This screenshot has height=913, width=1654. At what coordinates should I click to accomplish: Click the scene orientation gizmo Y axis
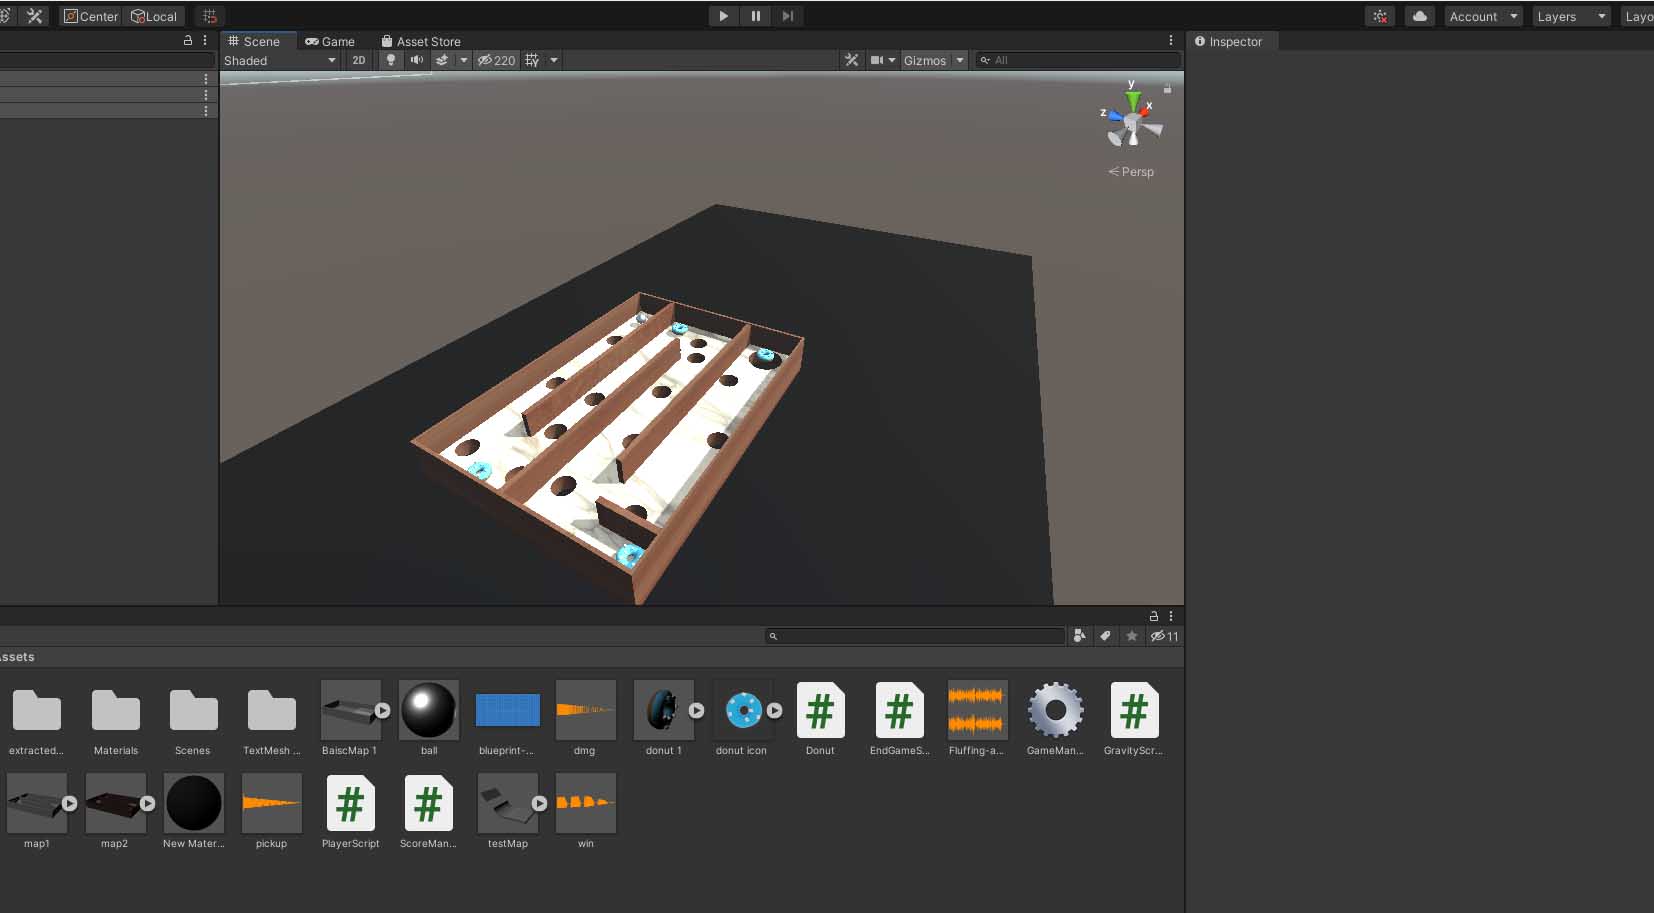tap(1132, 98)
